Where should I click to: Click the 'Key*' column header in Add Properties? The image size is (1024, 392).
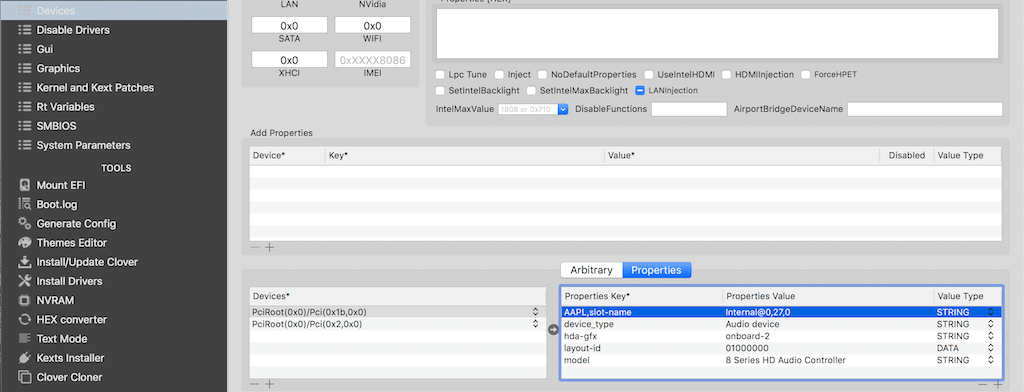click(465, 155)
